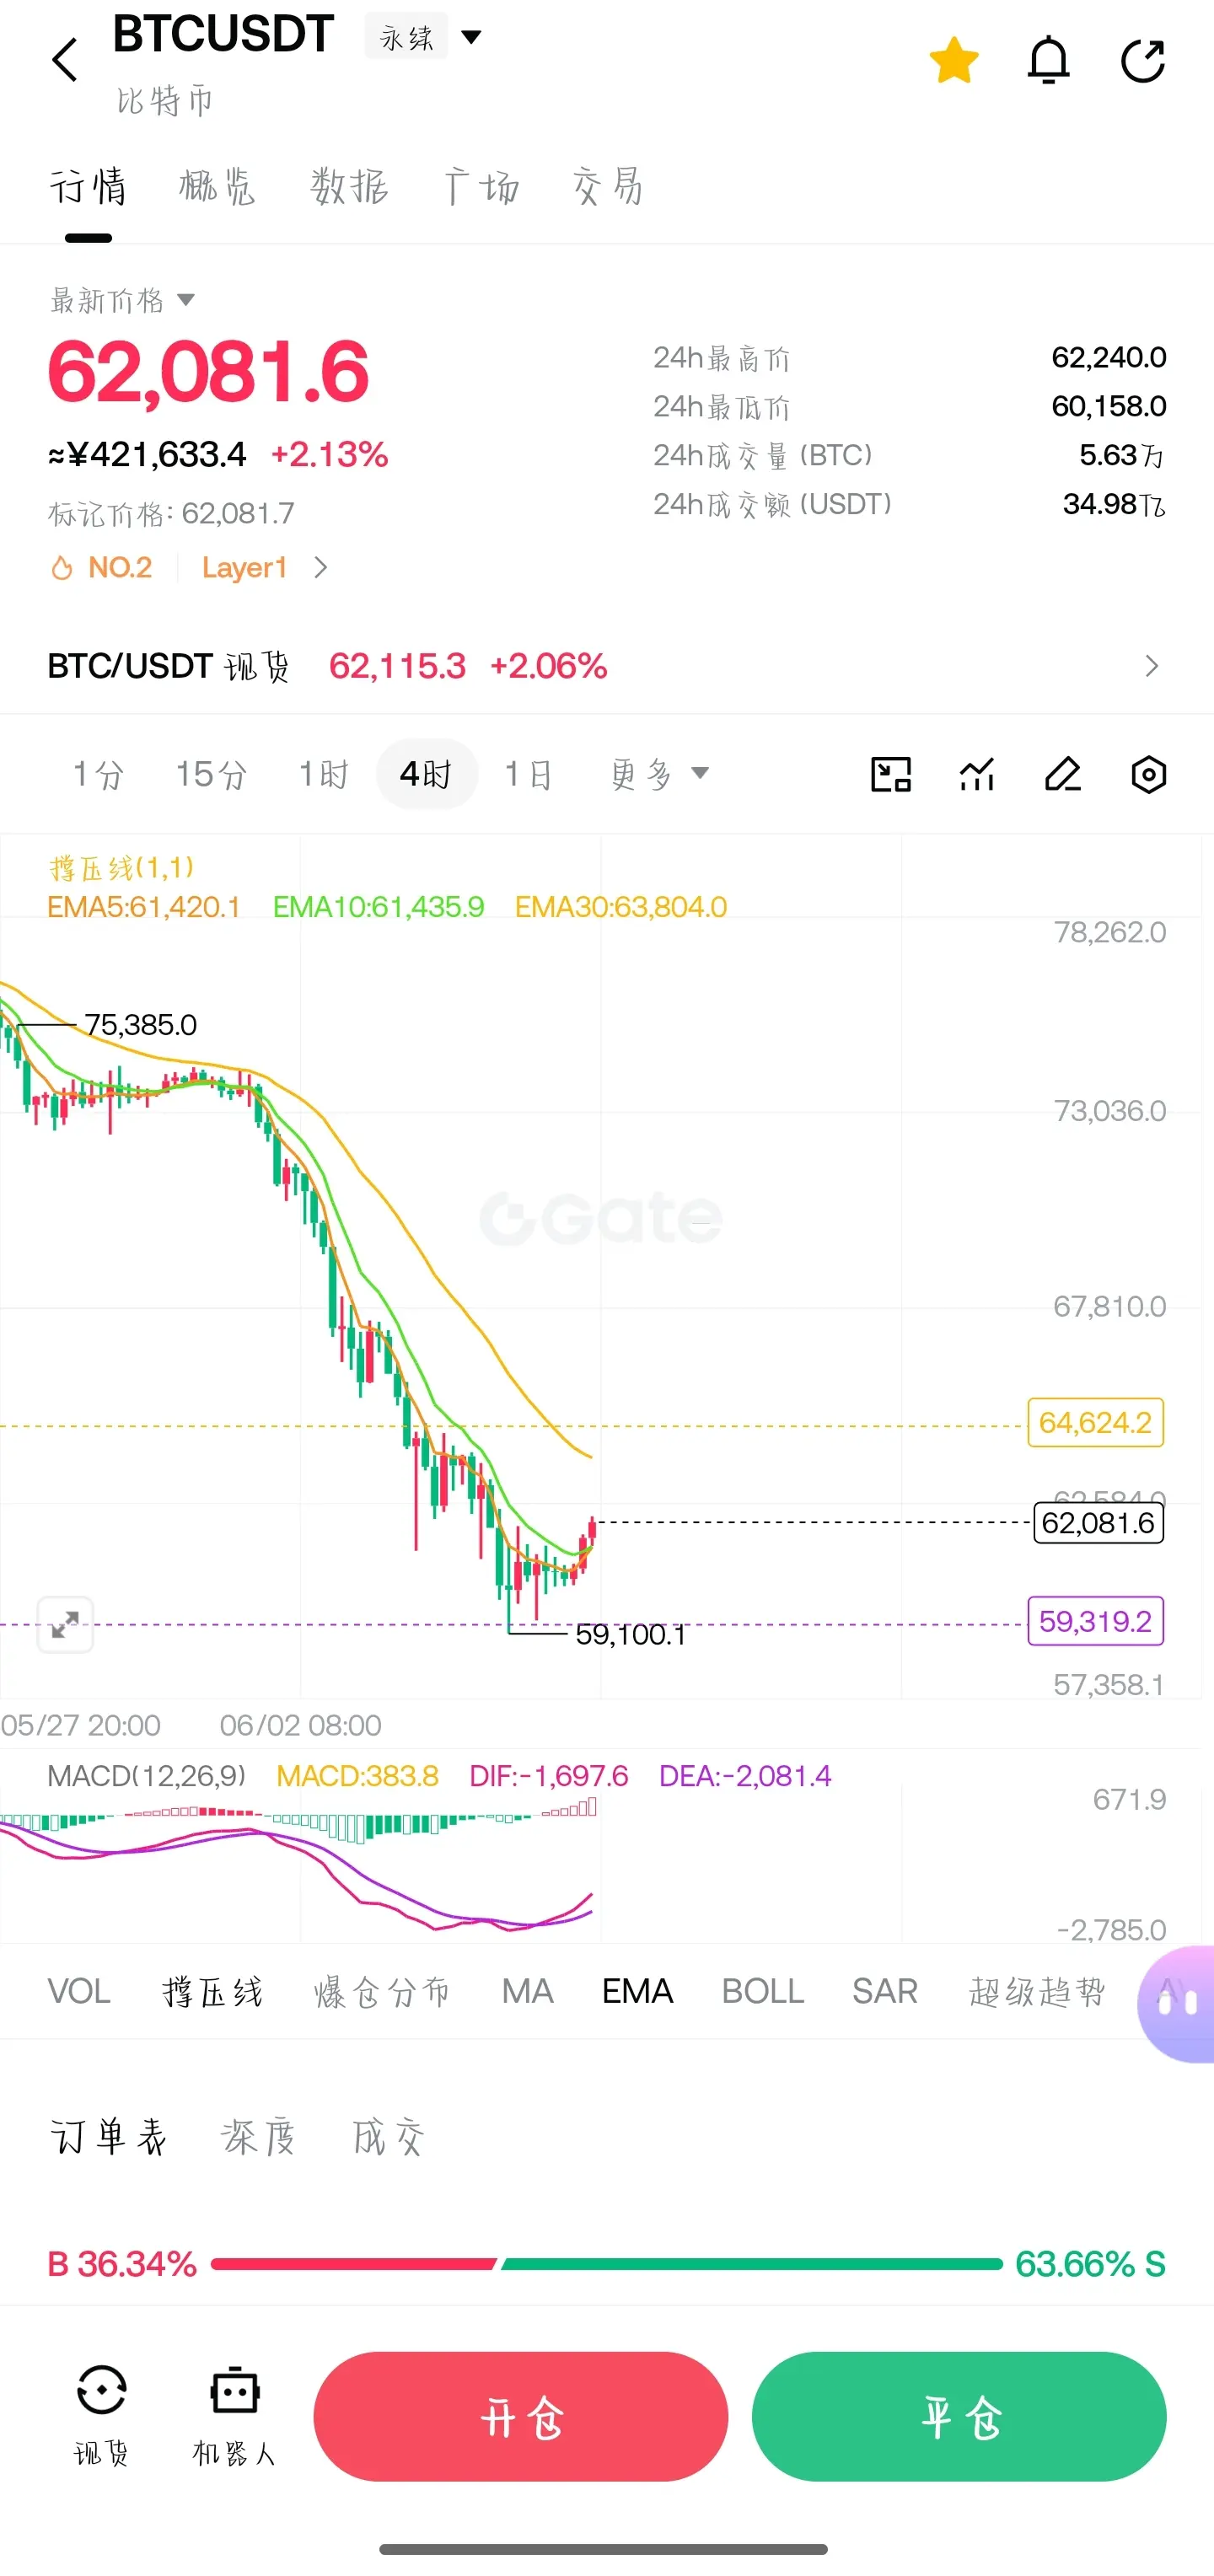Select the pencil drawing tool icon
Viewport: 1214px width, 2576px height.
pyautogui.click(x=1063, y=775)
